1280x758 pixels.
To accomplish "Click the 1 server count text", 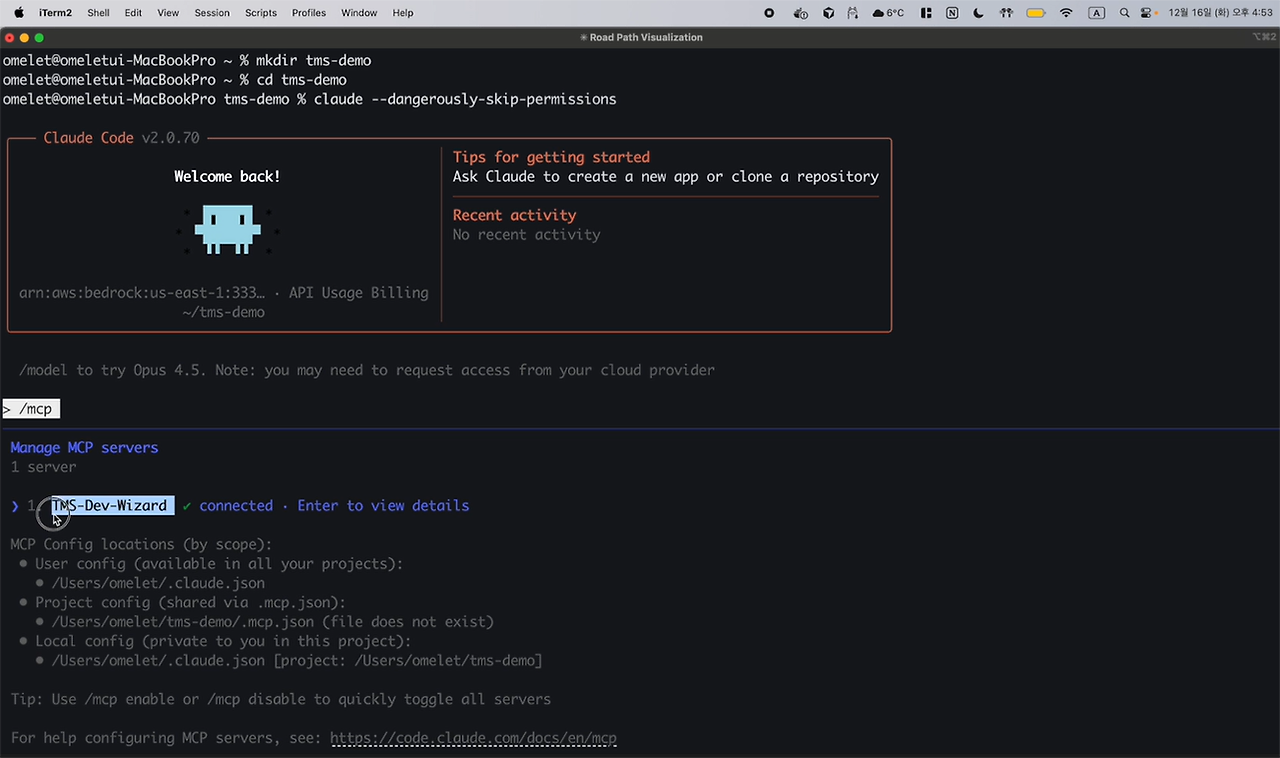I will click(43, 467).
